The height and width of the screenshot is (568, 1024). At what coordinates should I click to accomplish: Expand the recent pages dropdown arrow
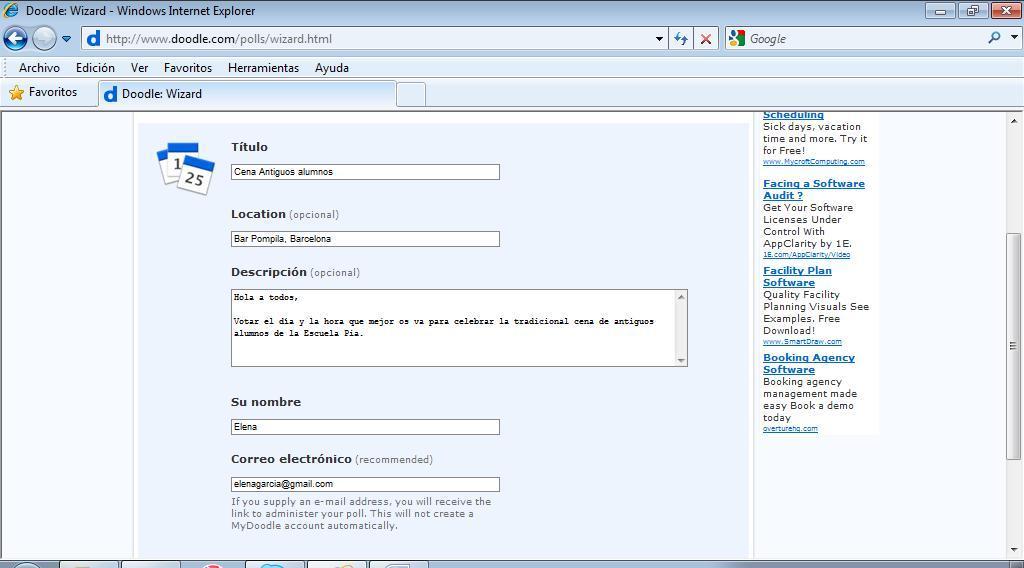coord(67,39)
